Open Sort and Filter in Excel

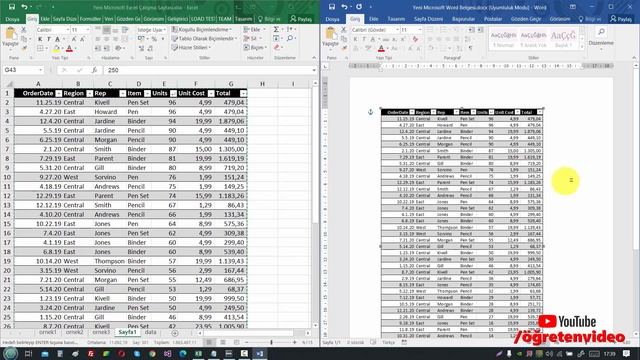[290, 29]
